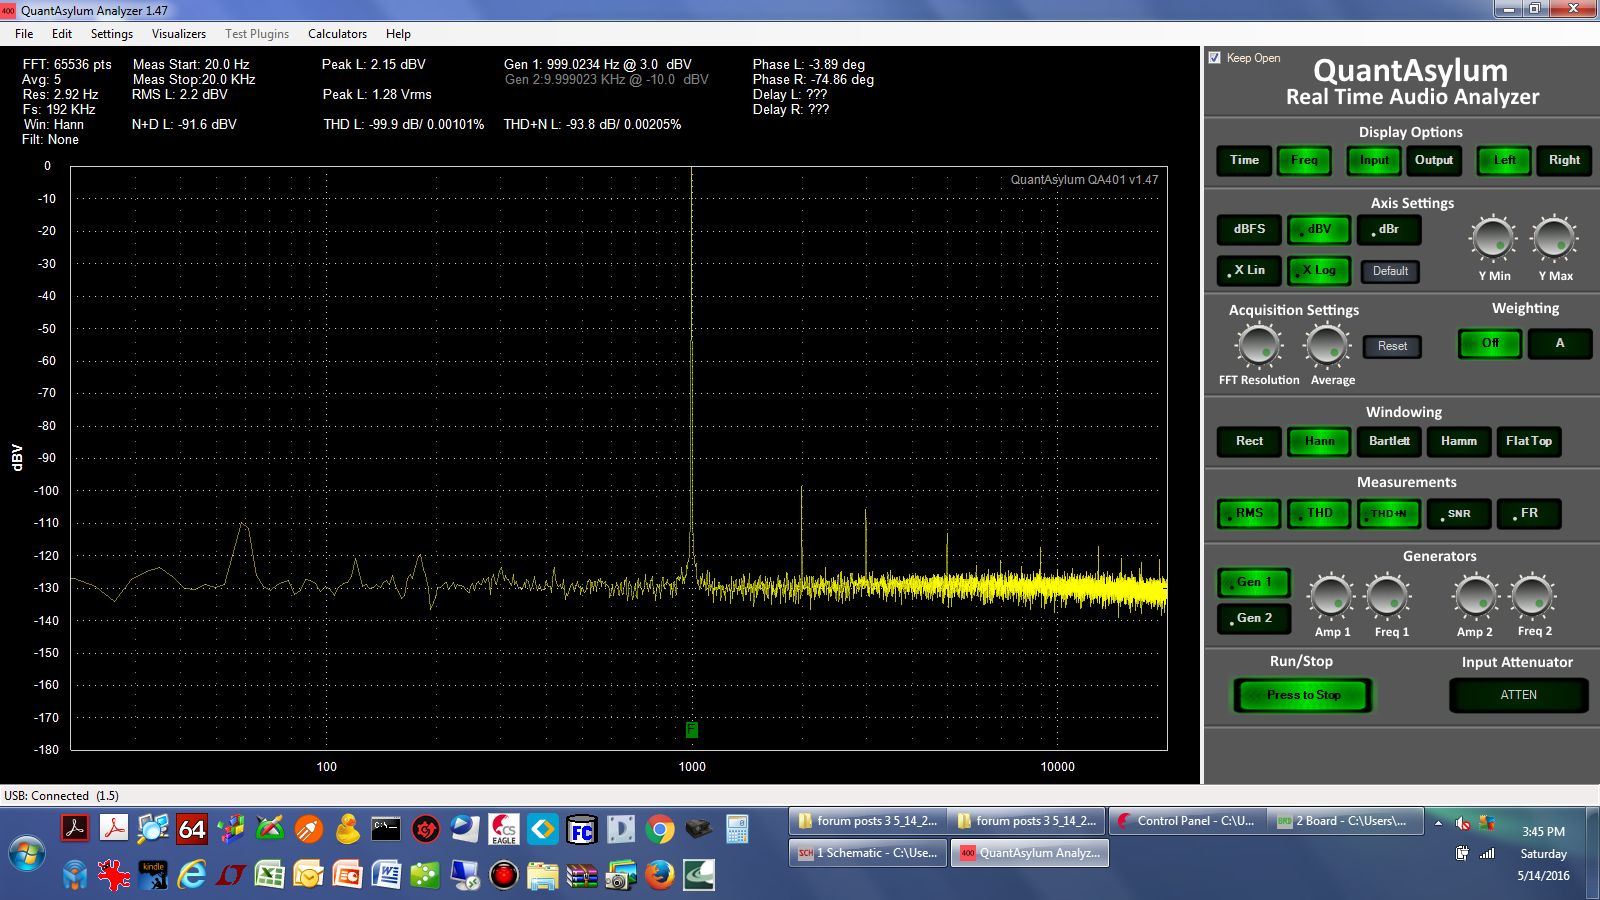This screenshot has height=900, width=1600.
Task: Click the Average knob
Action: coord(1328,346)
